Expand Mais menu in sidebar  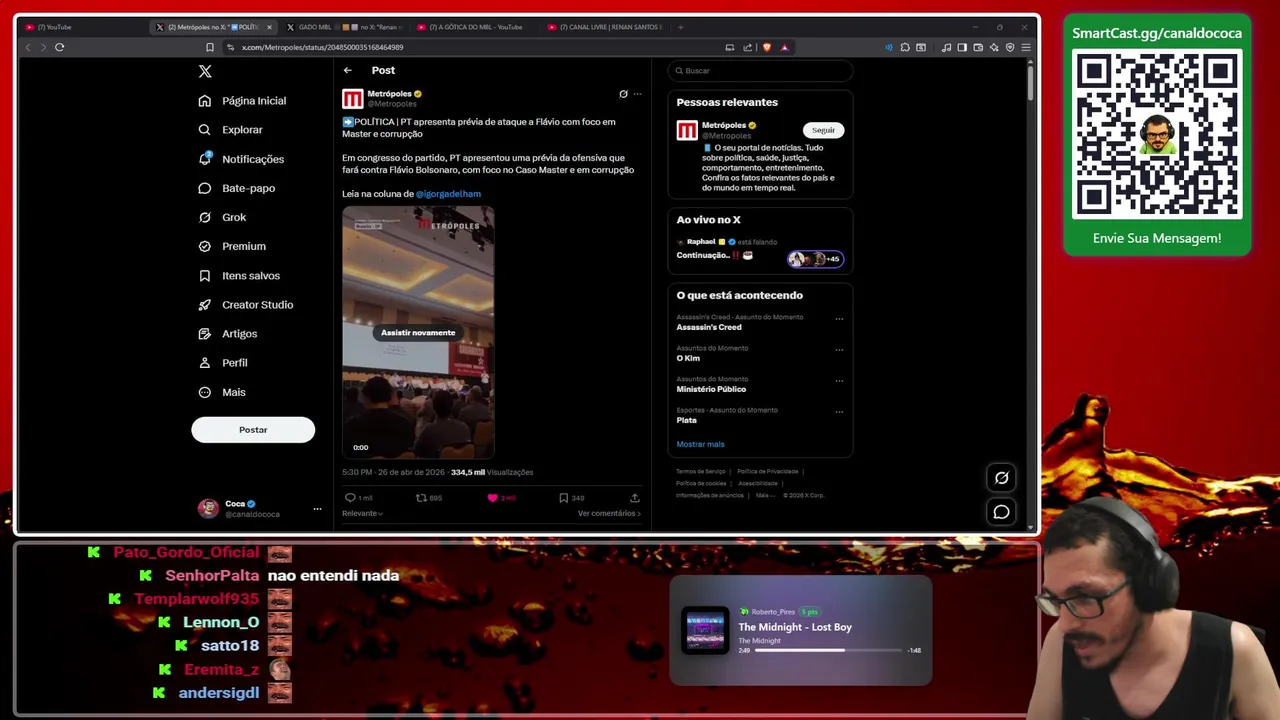[x=222, y=392]
